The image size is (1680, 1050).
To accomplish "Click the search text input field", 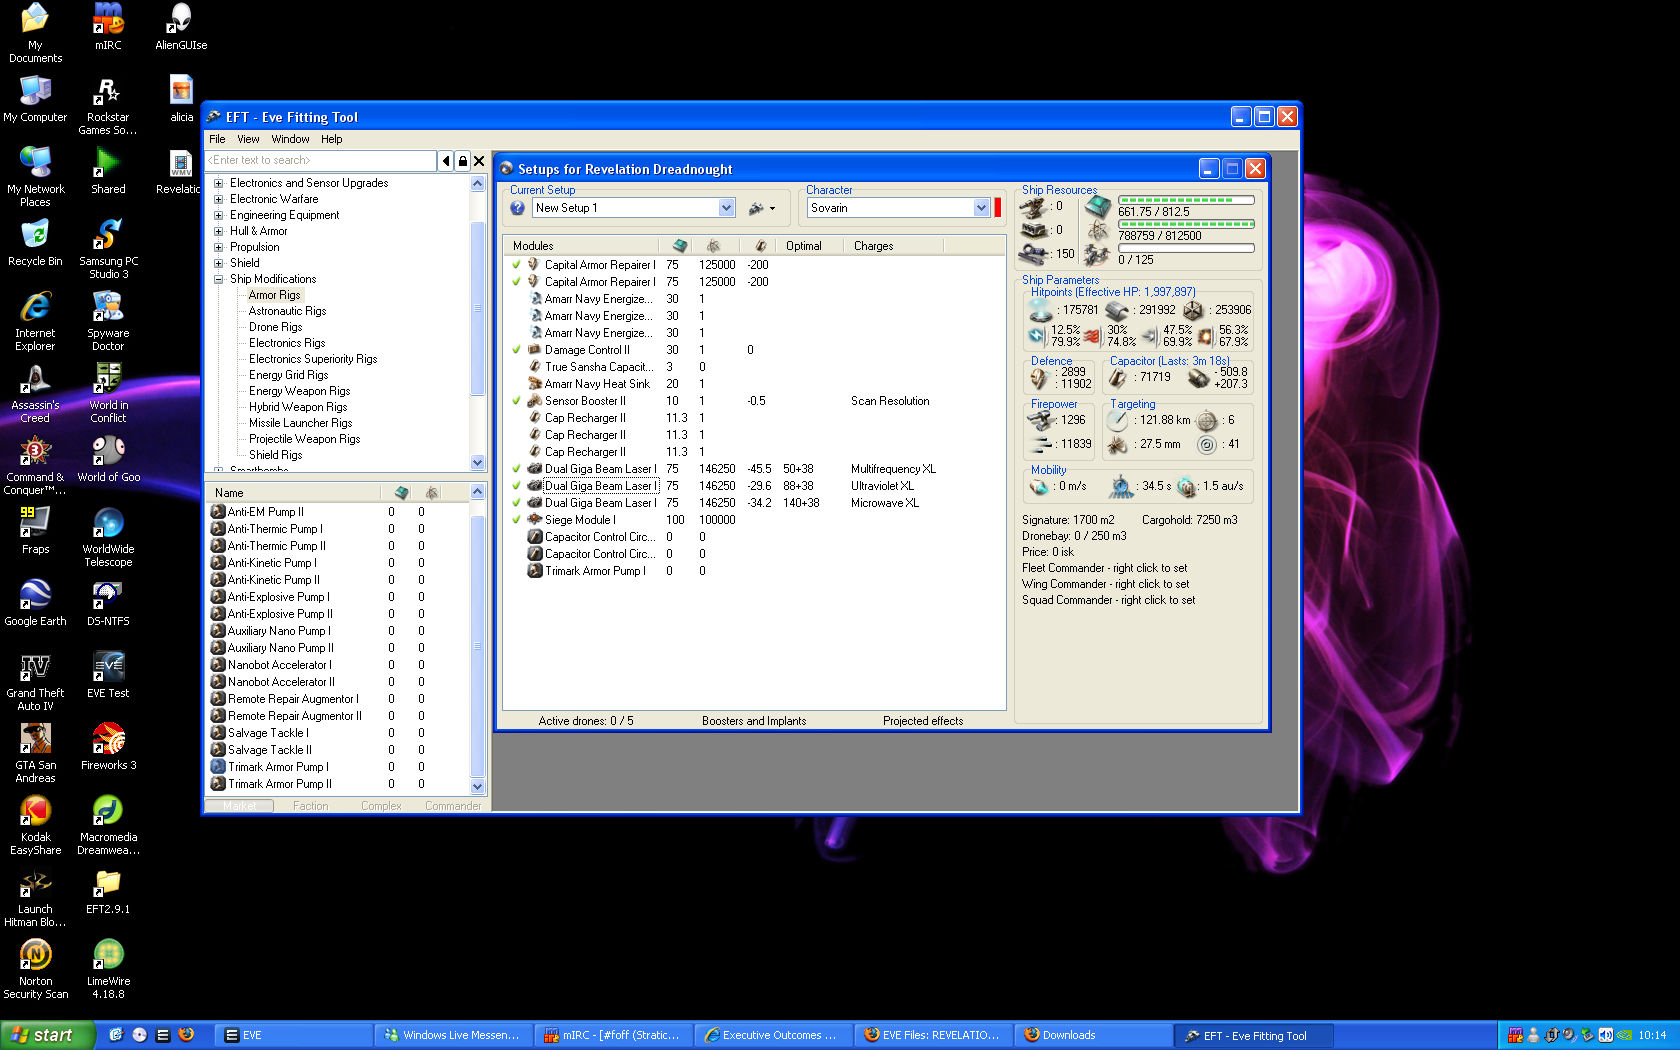I will pyautogui.click(x=321, y=161).
